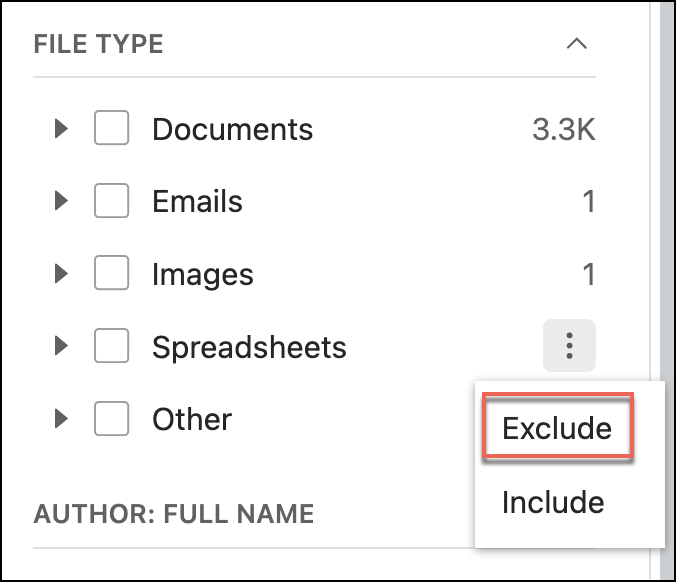The width and height of the screenshot is (676, 582).
Task: Click the Emails label
Action: pyautogui.click(x=197, y=201)
